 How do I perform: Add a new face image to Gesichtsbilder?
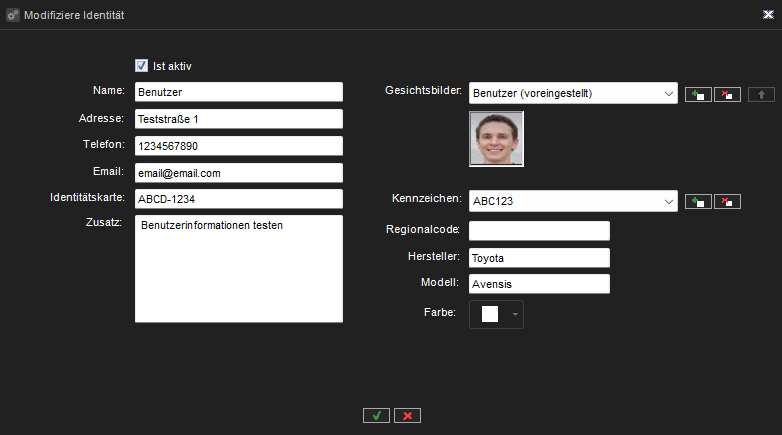point(699,94)
